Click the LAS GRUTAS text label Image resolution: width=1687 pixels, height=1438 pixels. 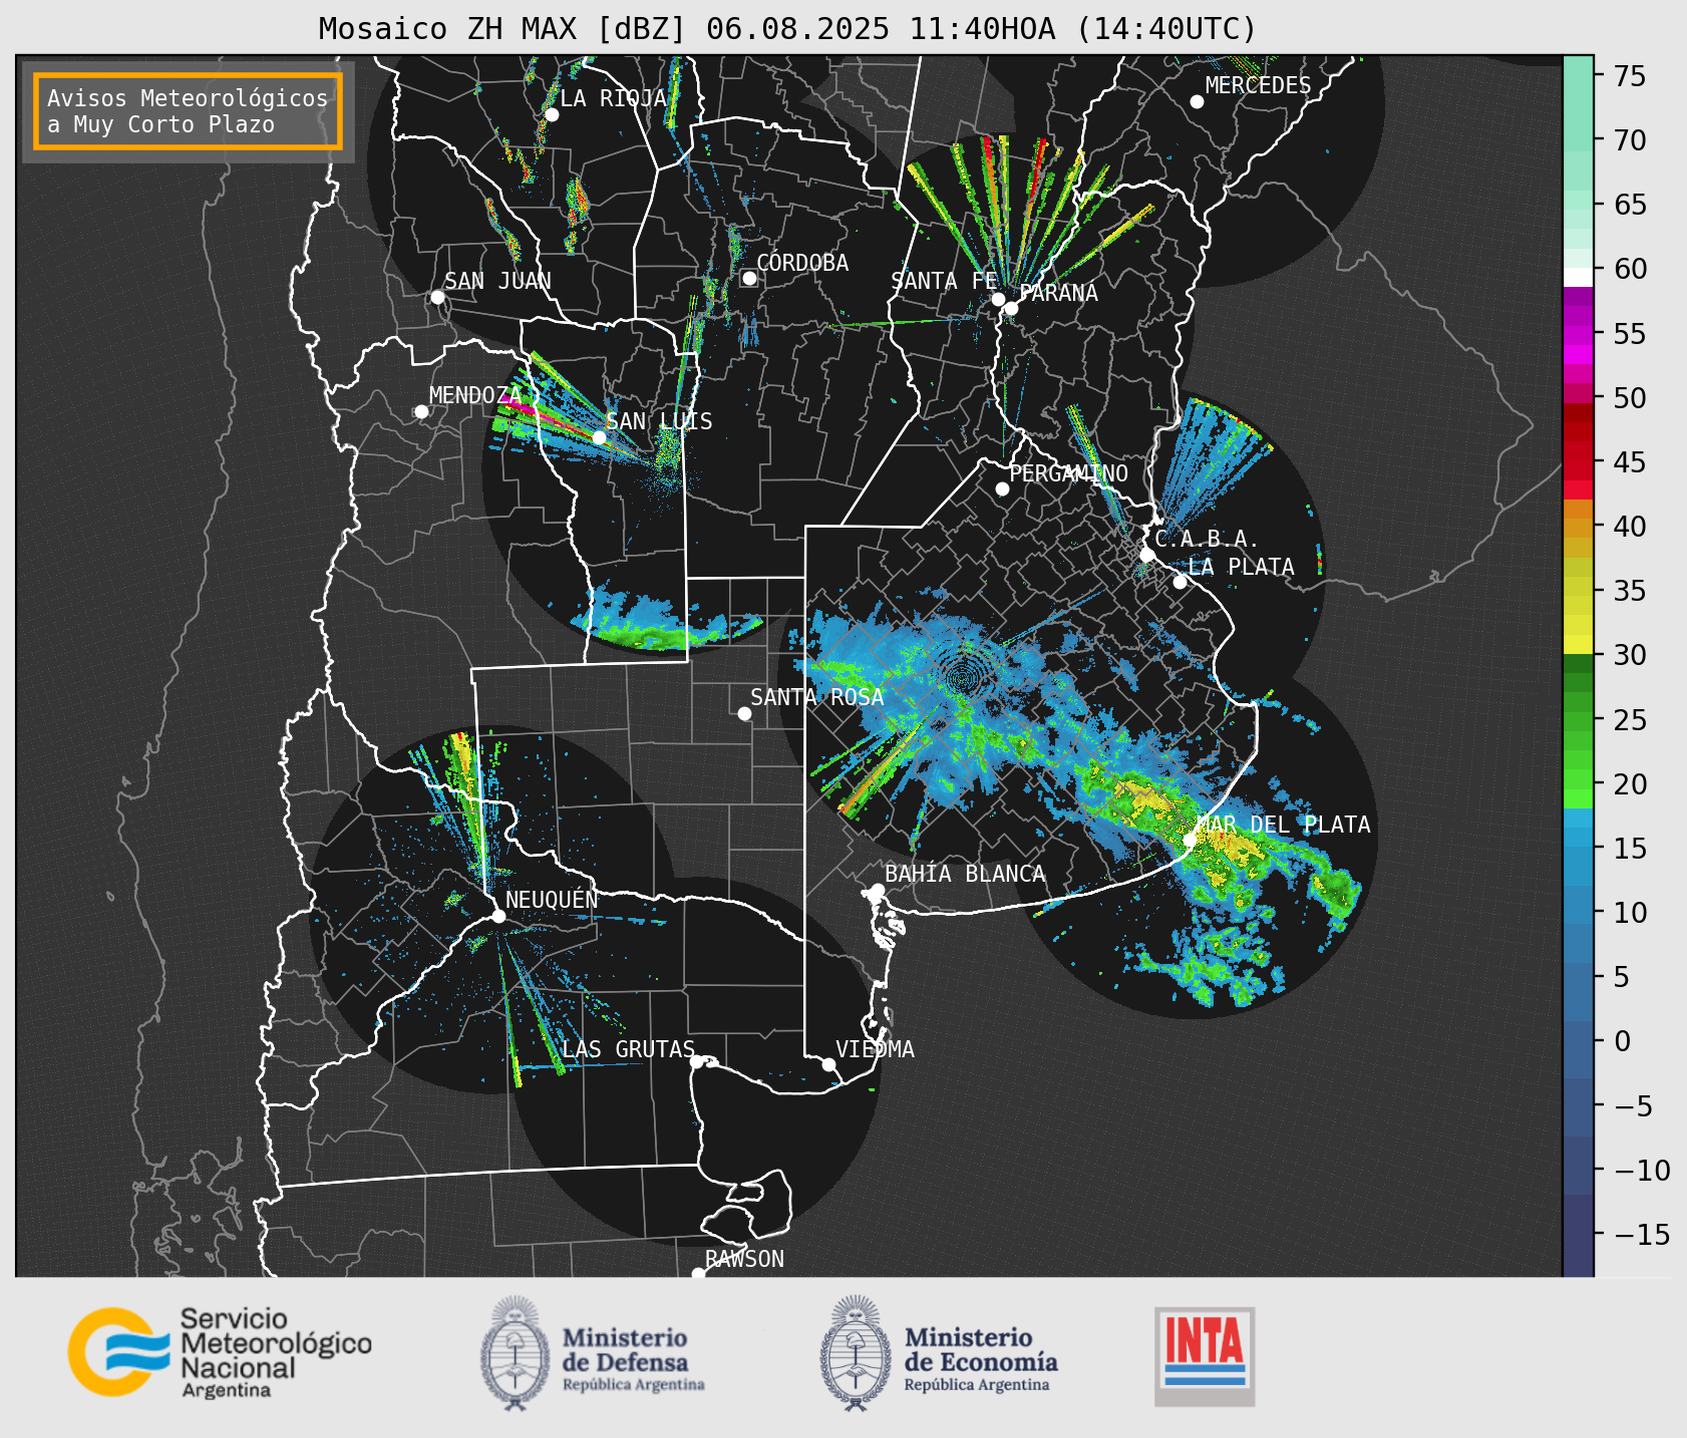pos(628,1049)
